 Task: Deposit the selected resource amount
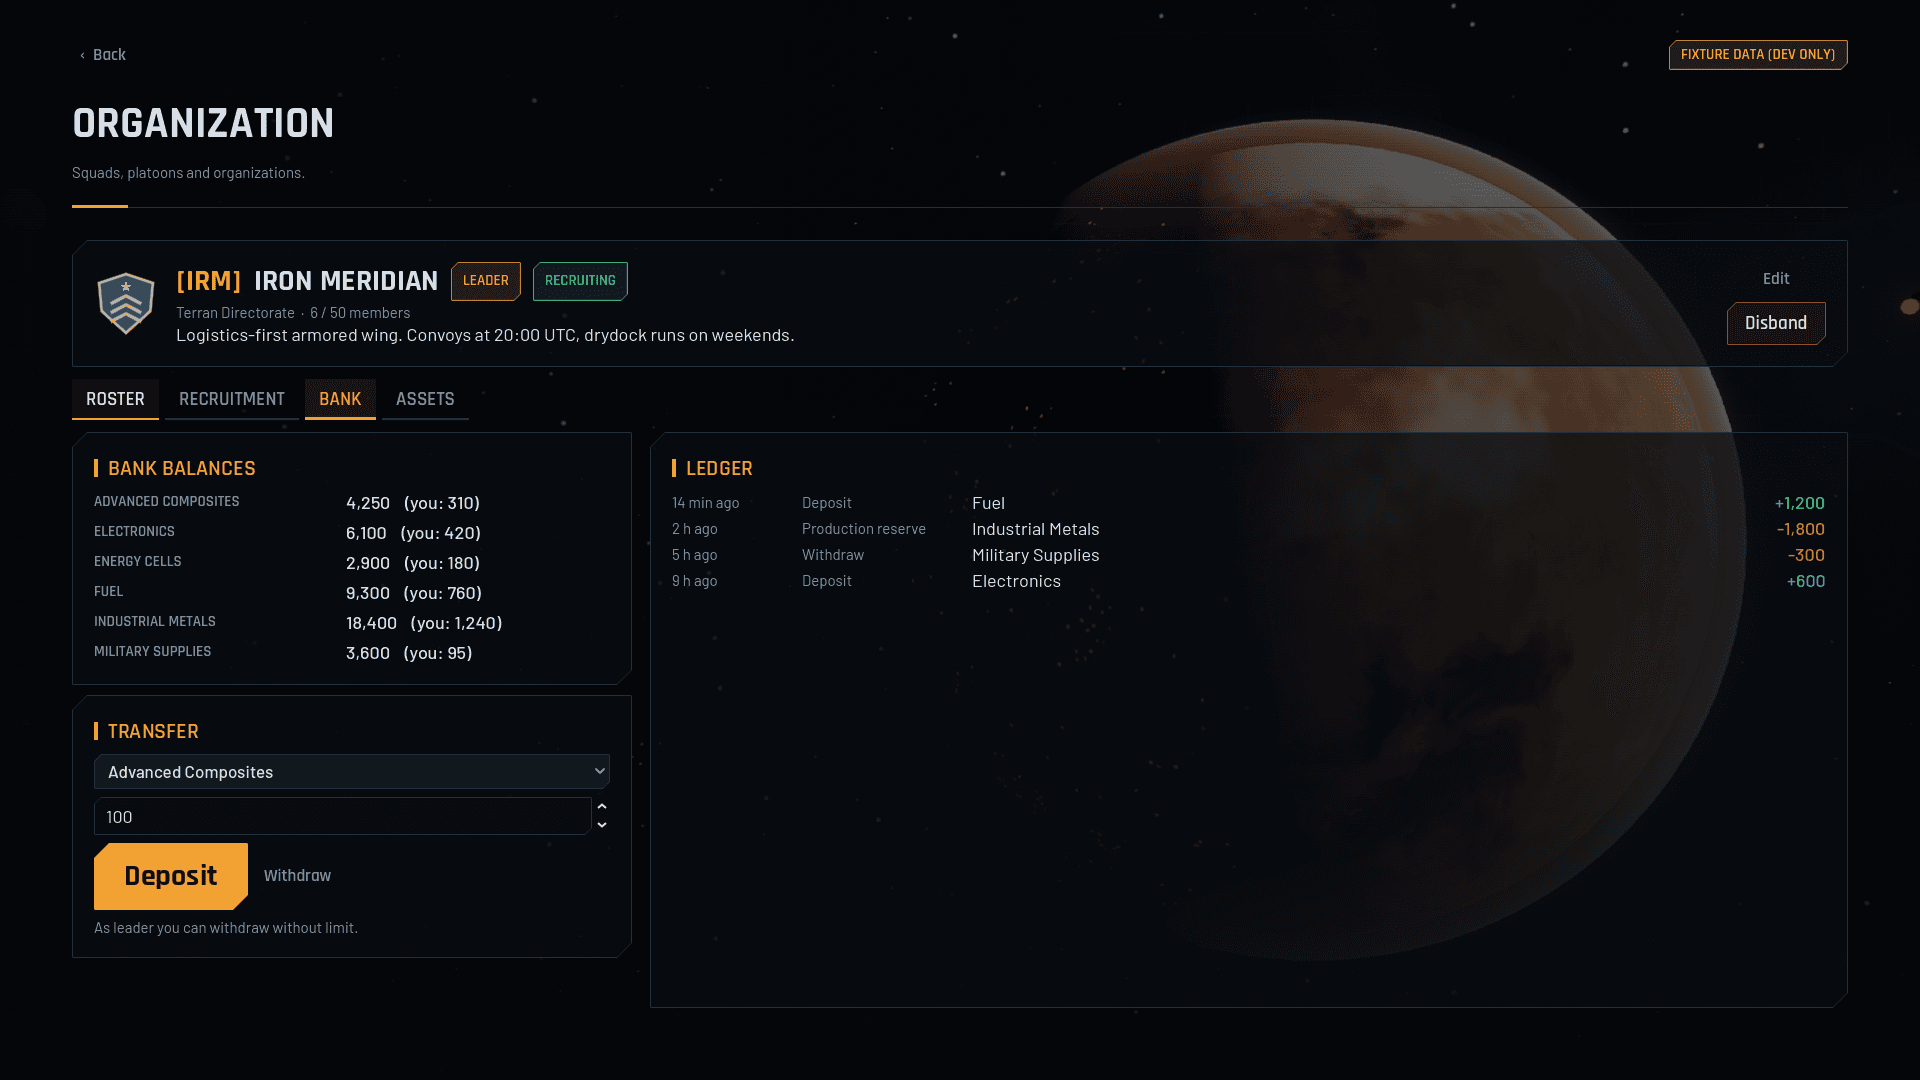(171, 876)
